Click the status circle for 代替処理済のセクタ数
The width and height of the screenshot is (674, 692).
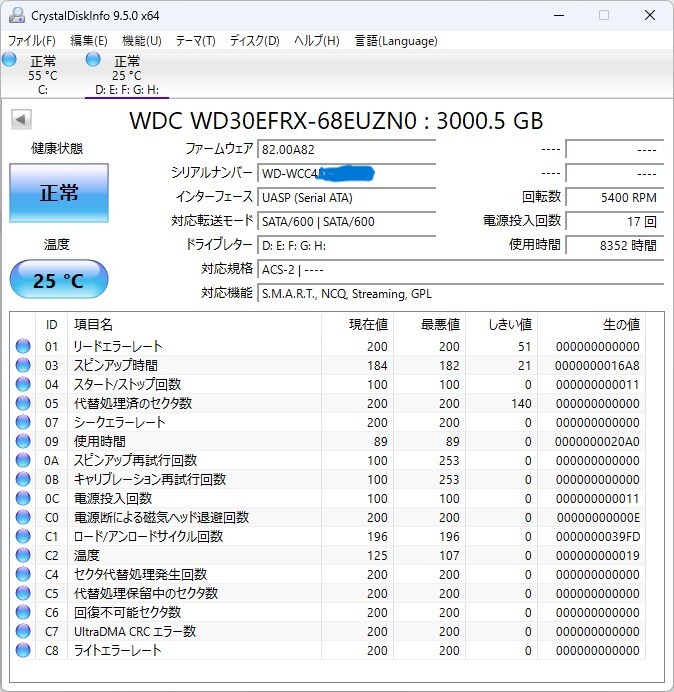pos(23,403)
